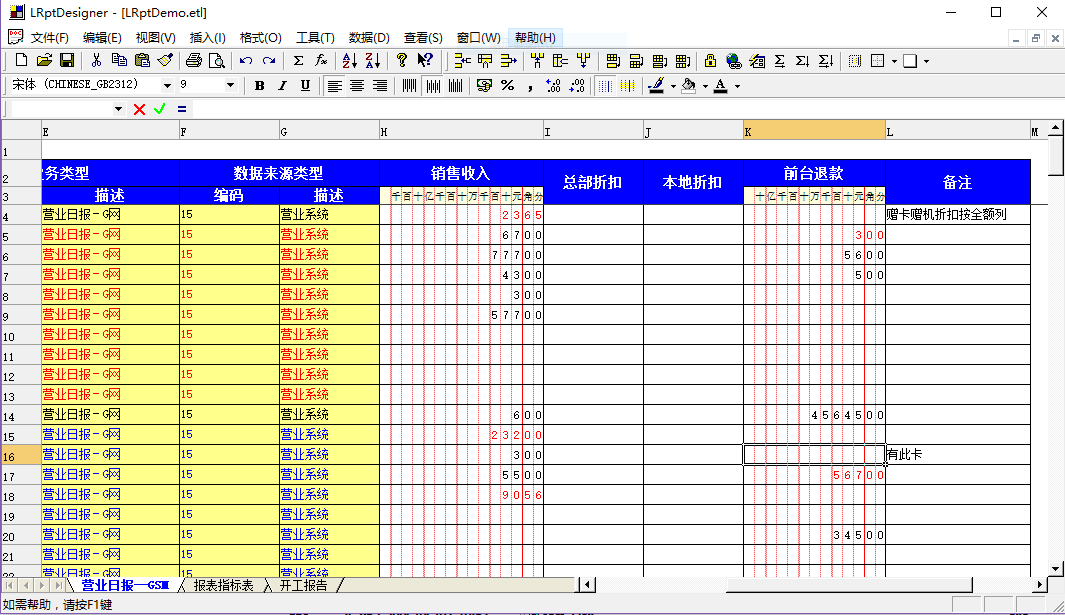Expand the border style dropdown arrow

click(x=894, y=61)
